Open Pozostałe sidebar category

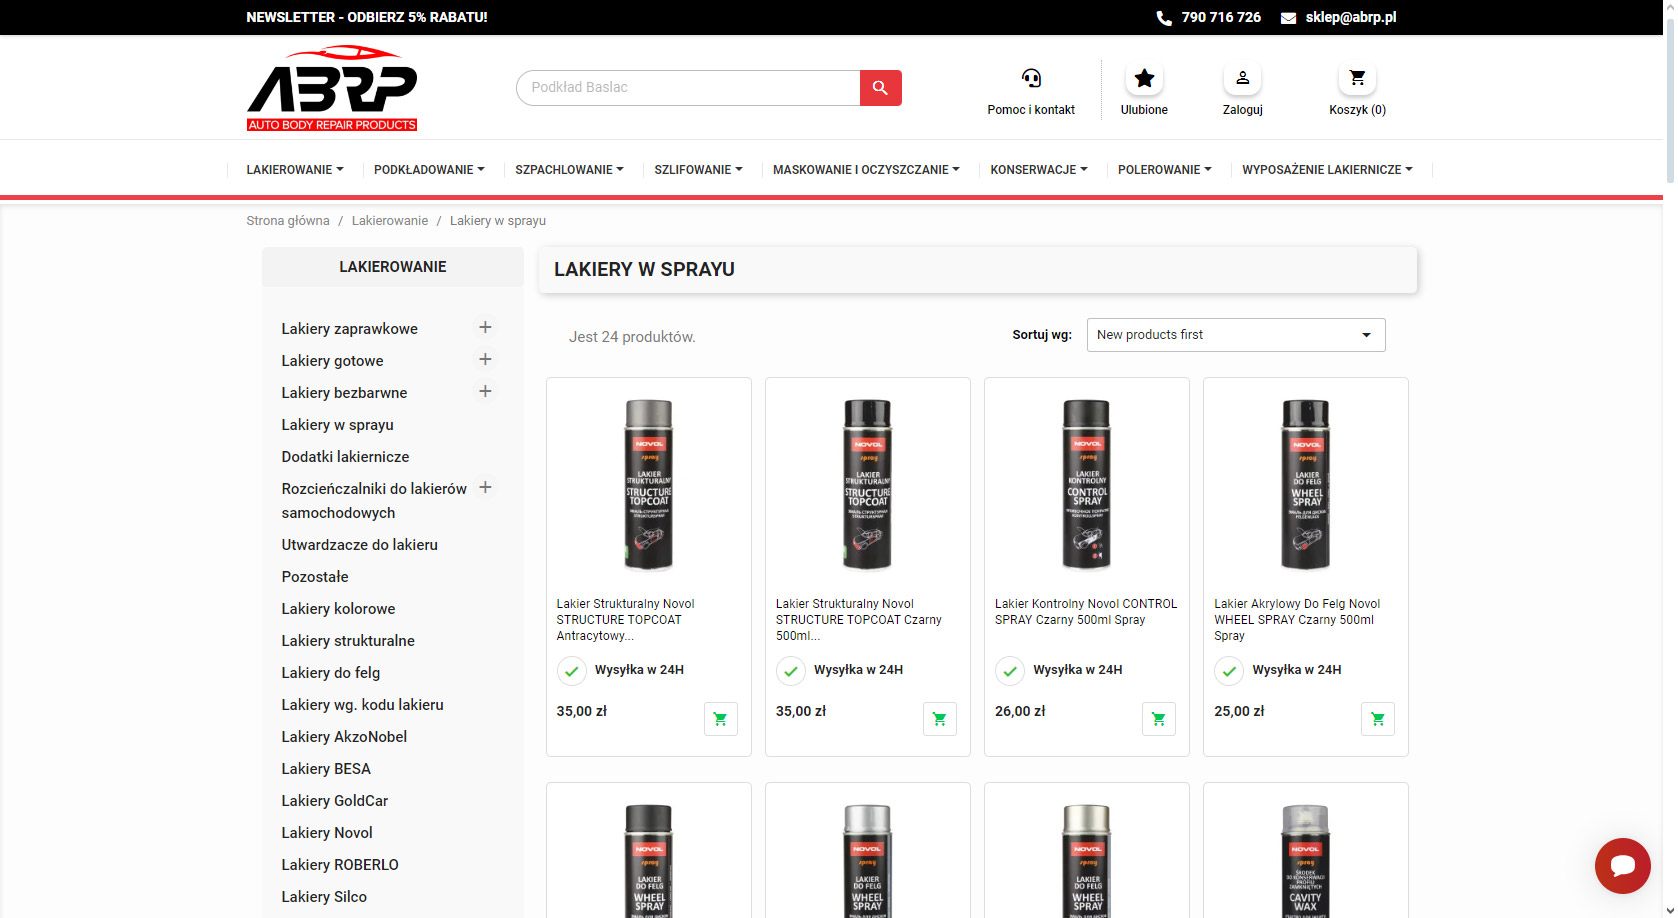[x=315, y=577]
